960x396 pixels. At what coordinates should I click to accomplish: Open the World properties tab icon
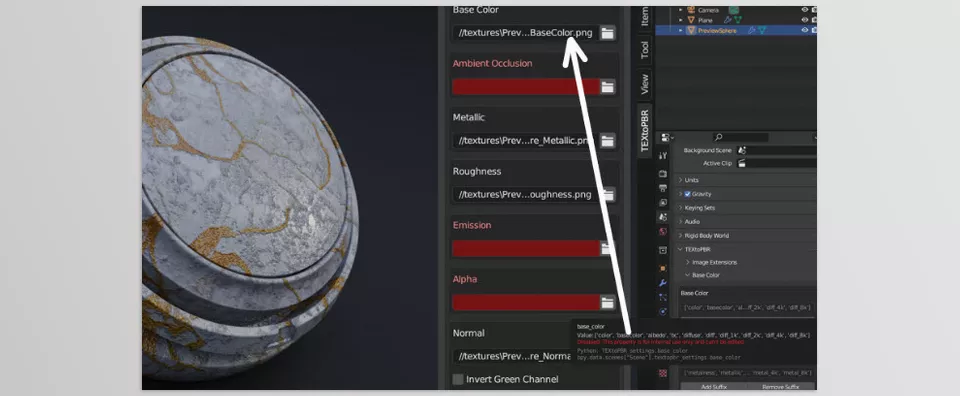point(662,232)
